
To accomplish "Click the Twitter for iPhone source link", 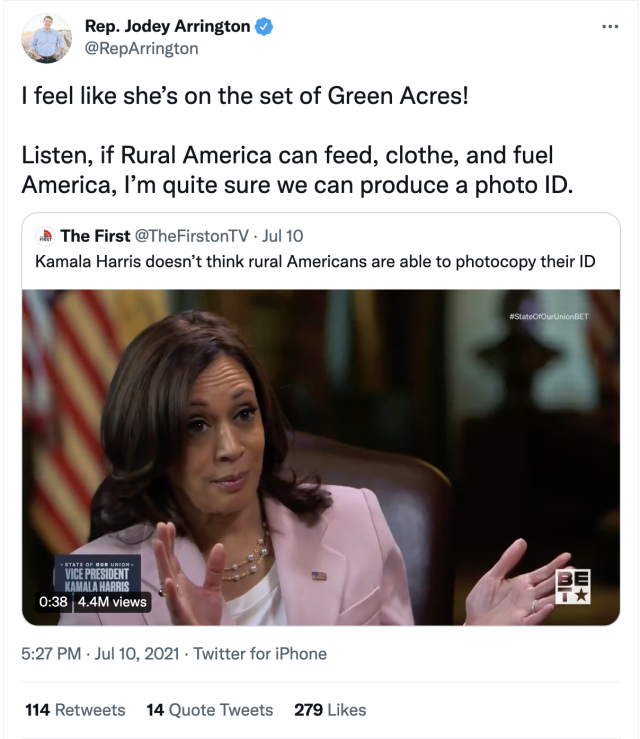I will pyautogui.click(x=260, y=654).
